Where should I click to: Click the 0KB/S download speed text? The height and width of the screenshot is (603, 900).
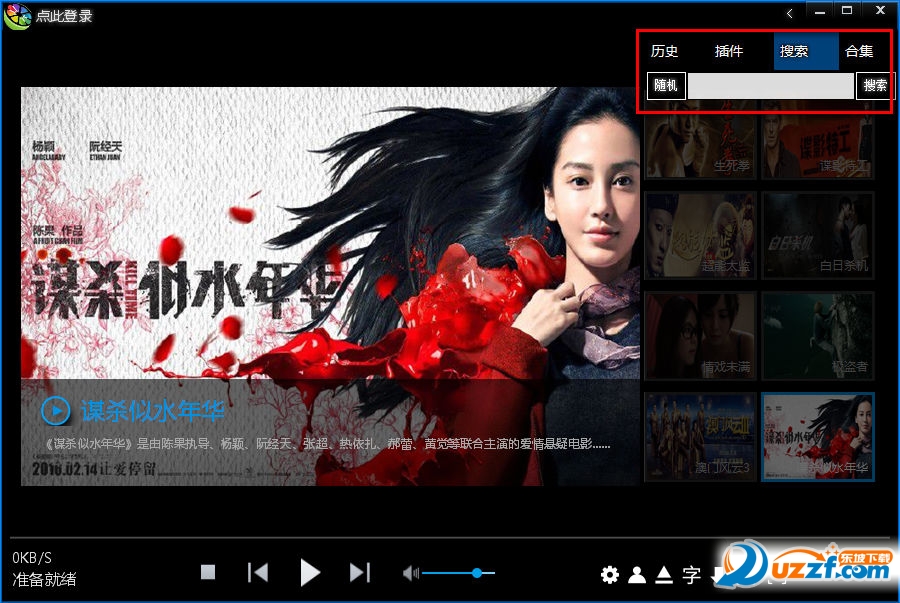click(x=32, y=557)
